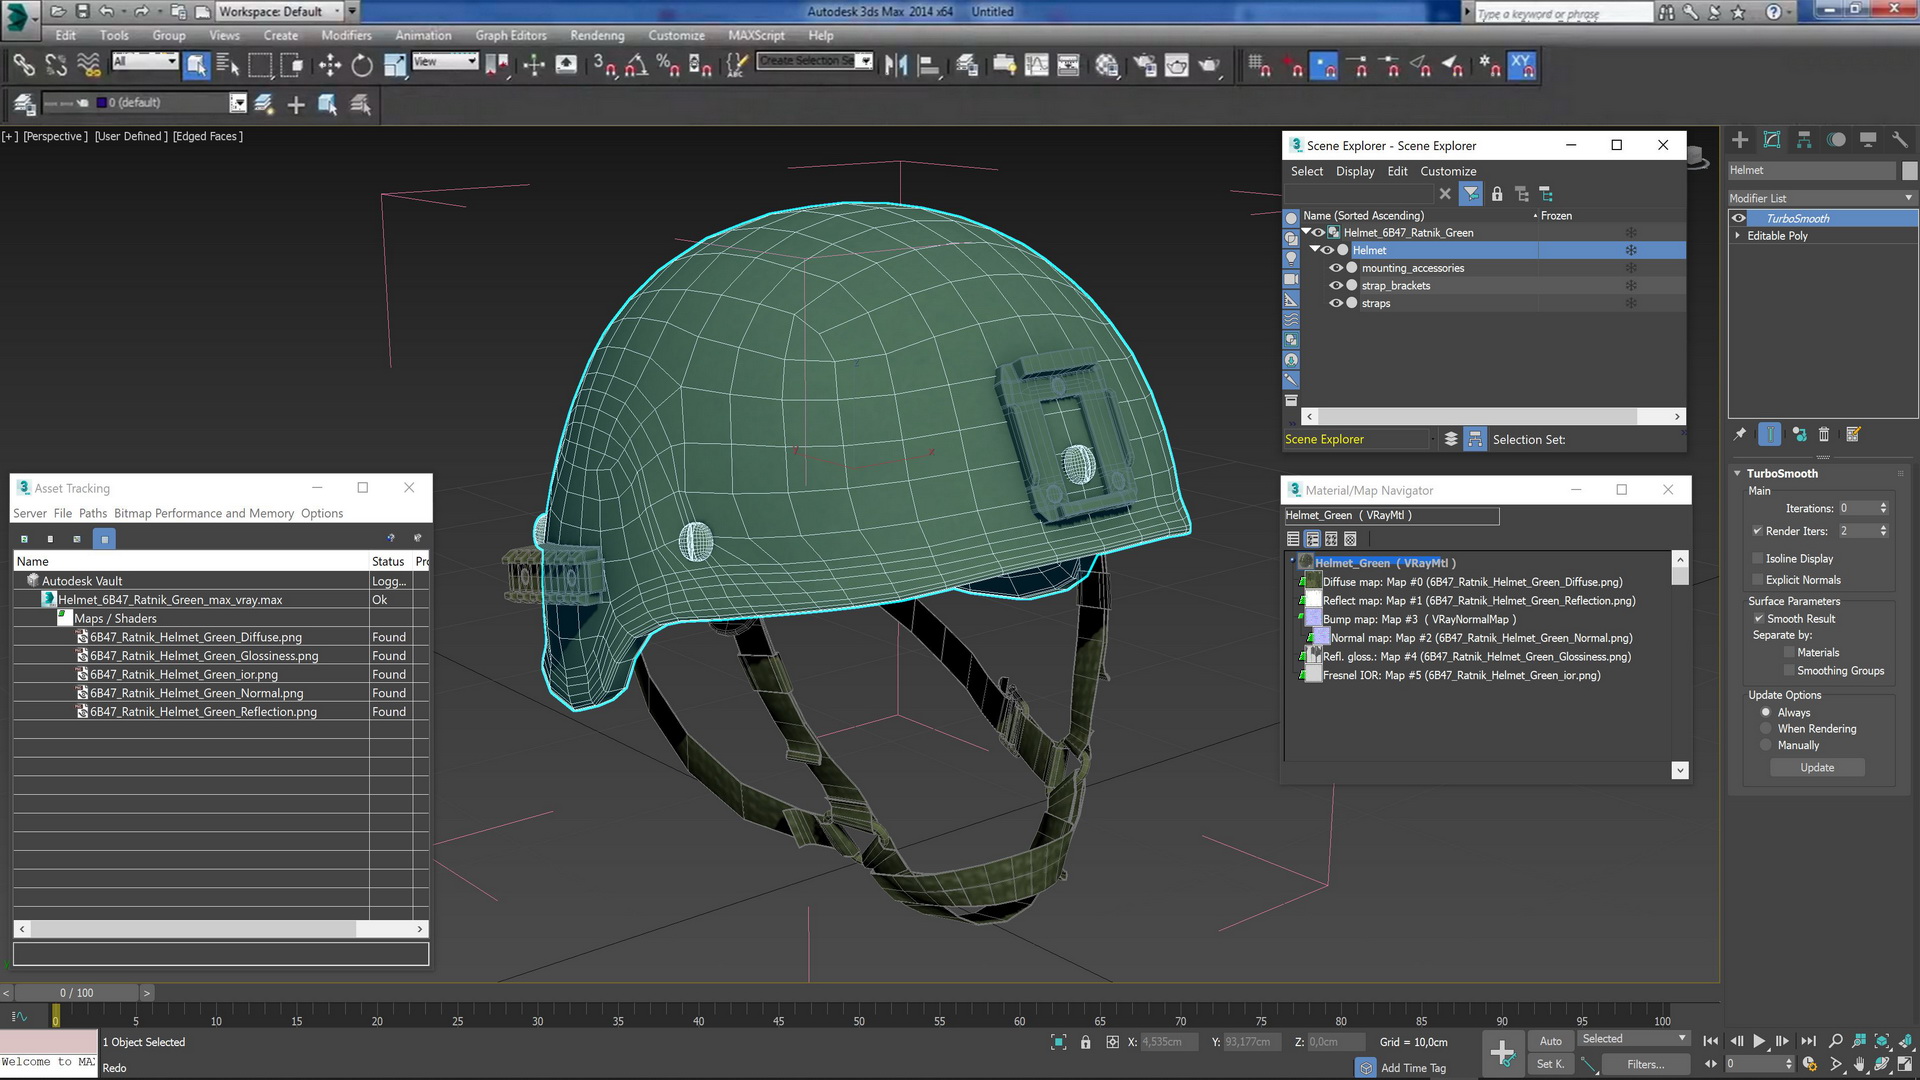Viewport: 1920px width, 1080px height.
Task: Open the Modify command panel tab
Action: coord(1772,140)
